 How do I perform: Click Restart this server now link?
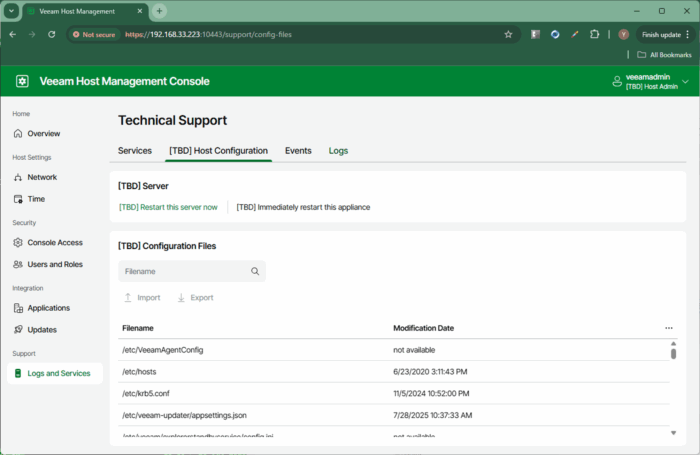168,207
